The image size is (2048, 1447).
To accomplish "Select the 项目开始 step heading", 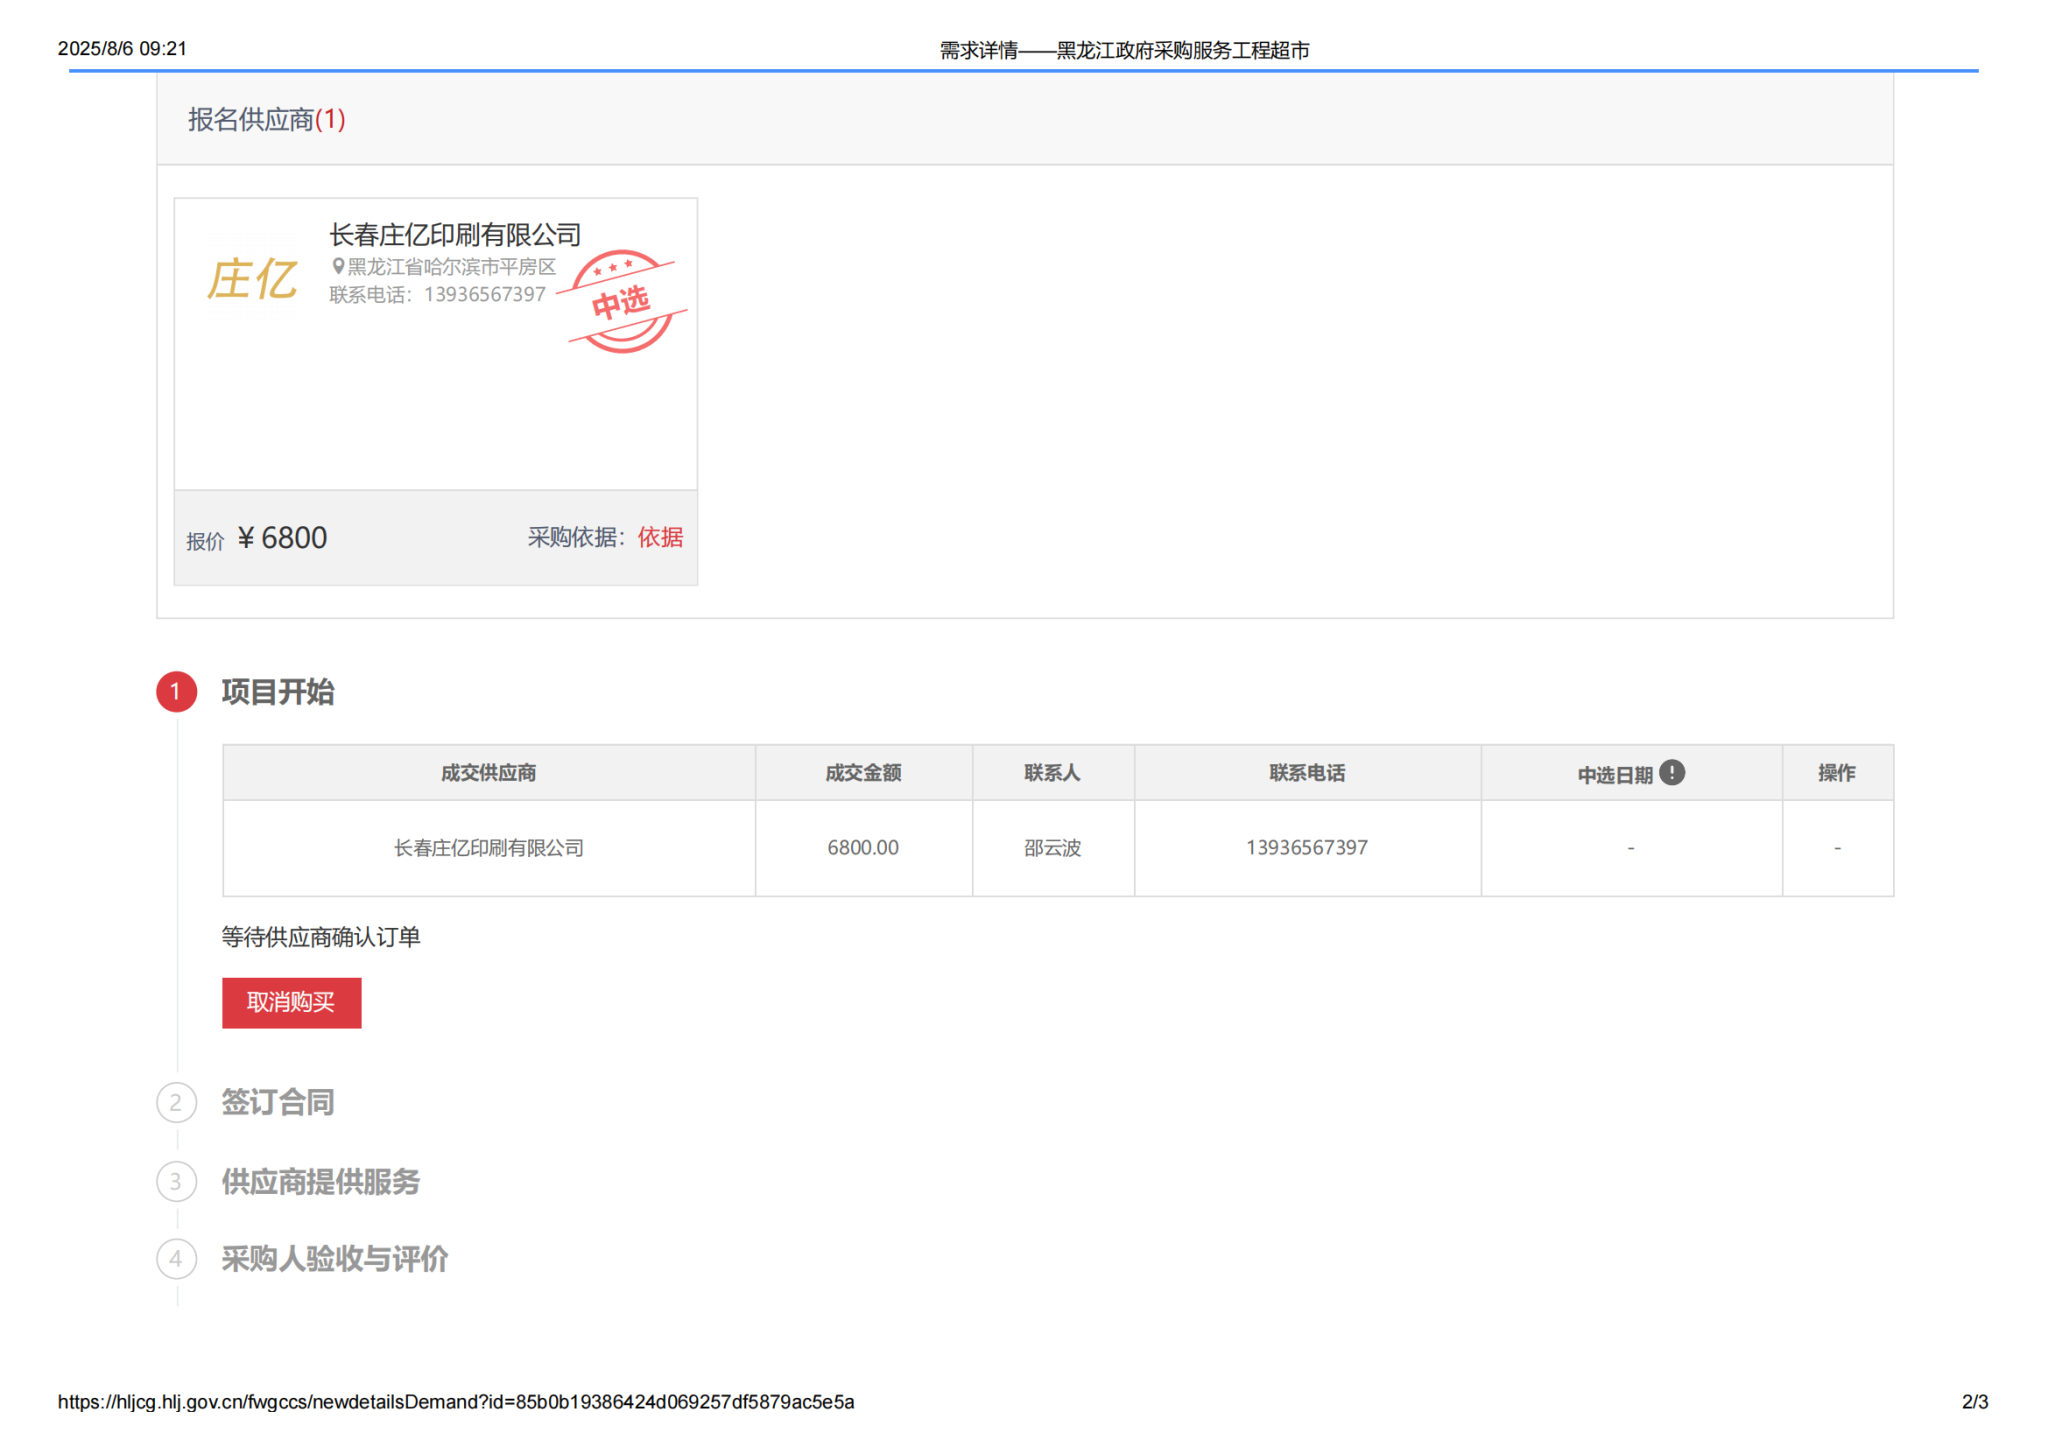I will coord(277,692).
